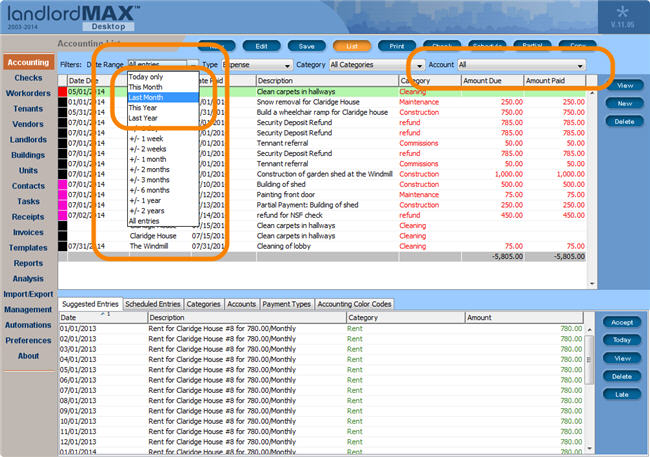
Task: Click Delete button beside accounting list
Action: pyautogui.click(x=624, y=122)
